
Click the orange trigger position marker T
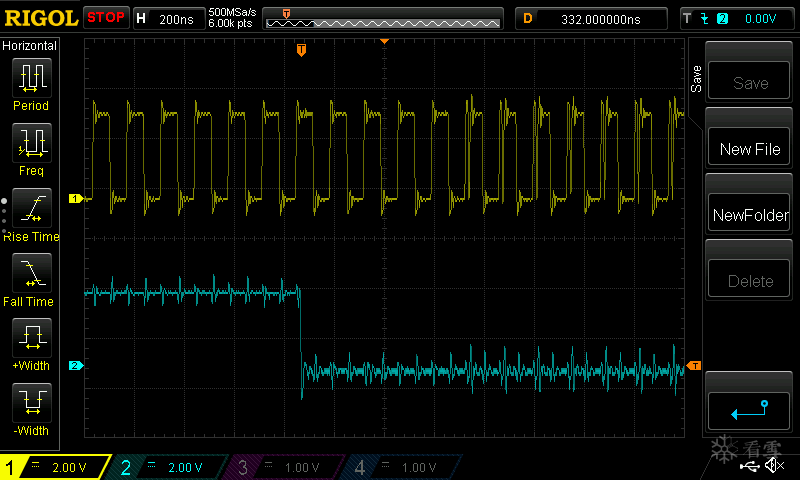302,50
